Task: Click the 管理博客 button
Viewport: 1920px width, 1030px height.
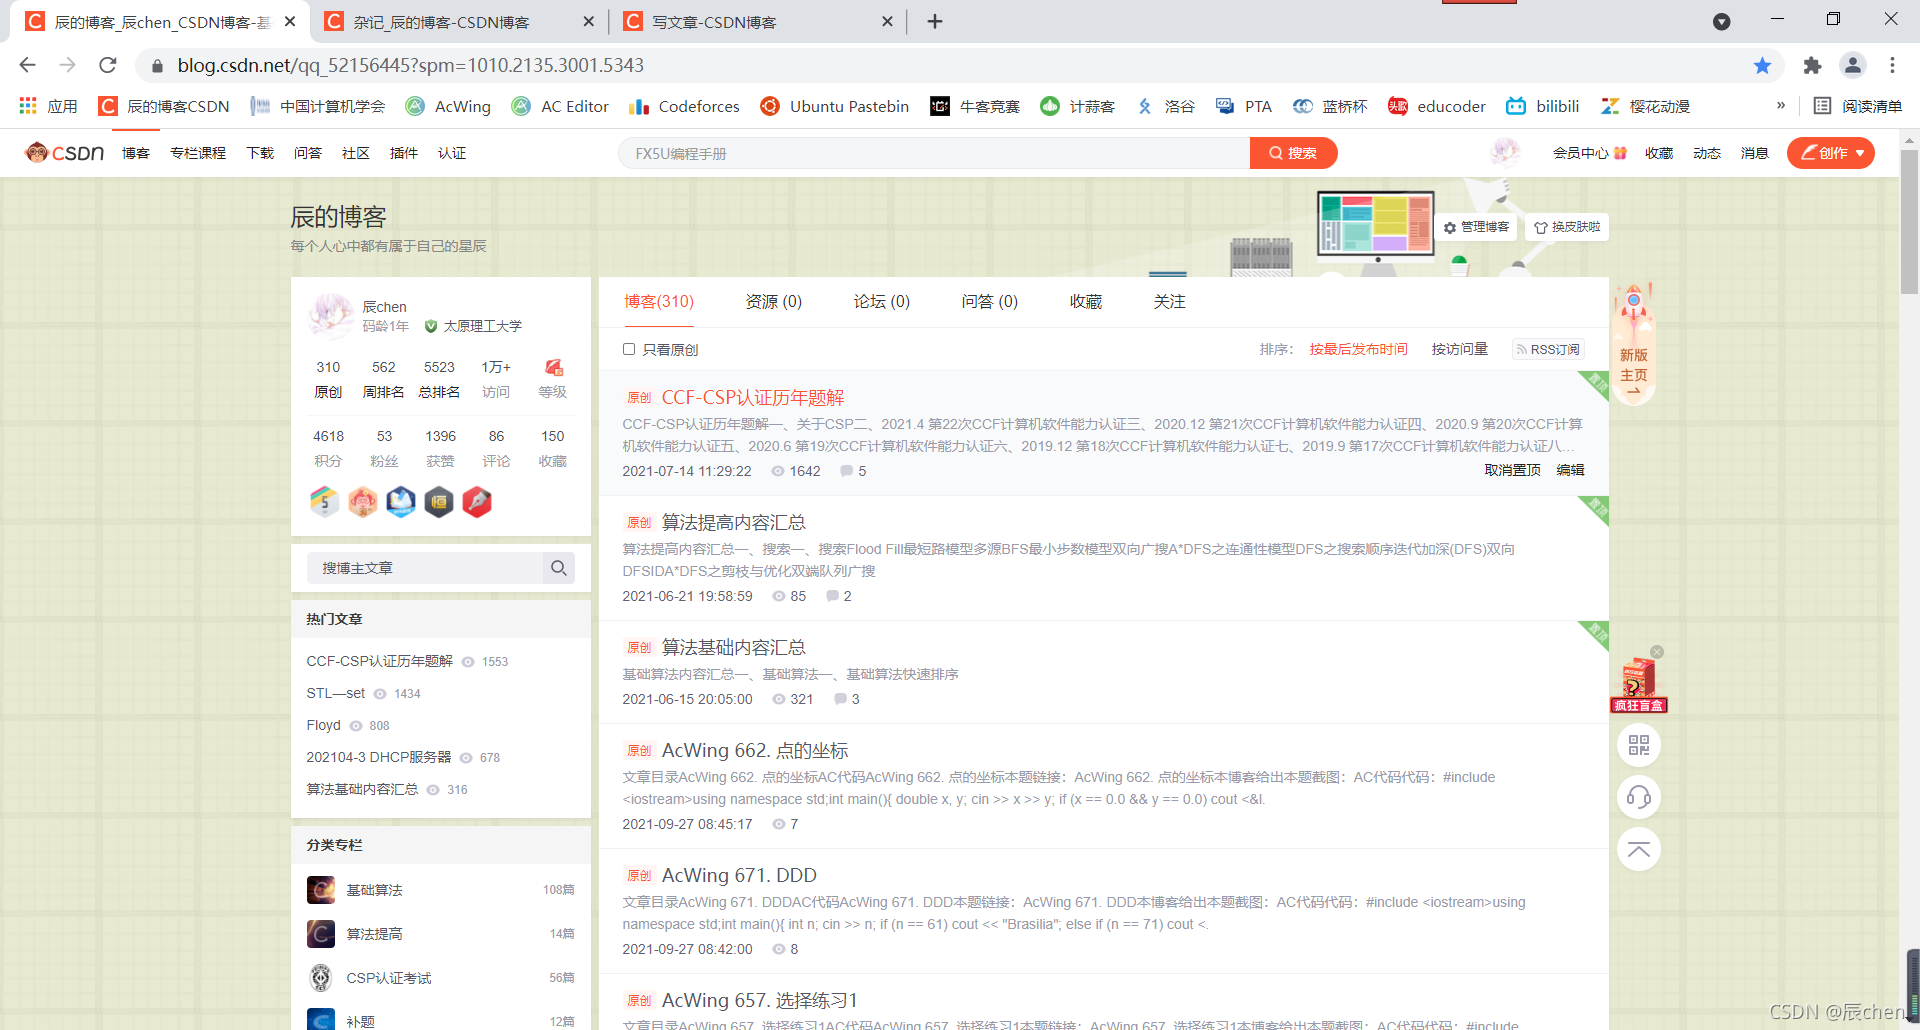Action: tap(1476, 227)
